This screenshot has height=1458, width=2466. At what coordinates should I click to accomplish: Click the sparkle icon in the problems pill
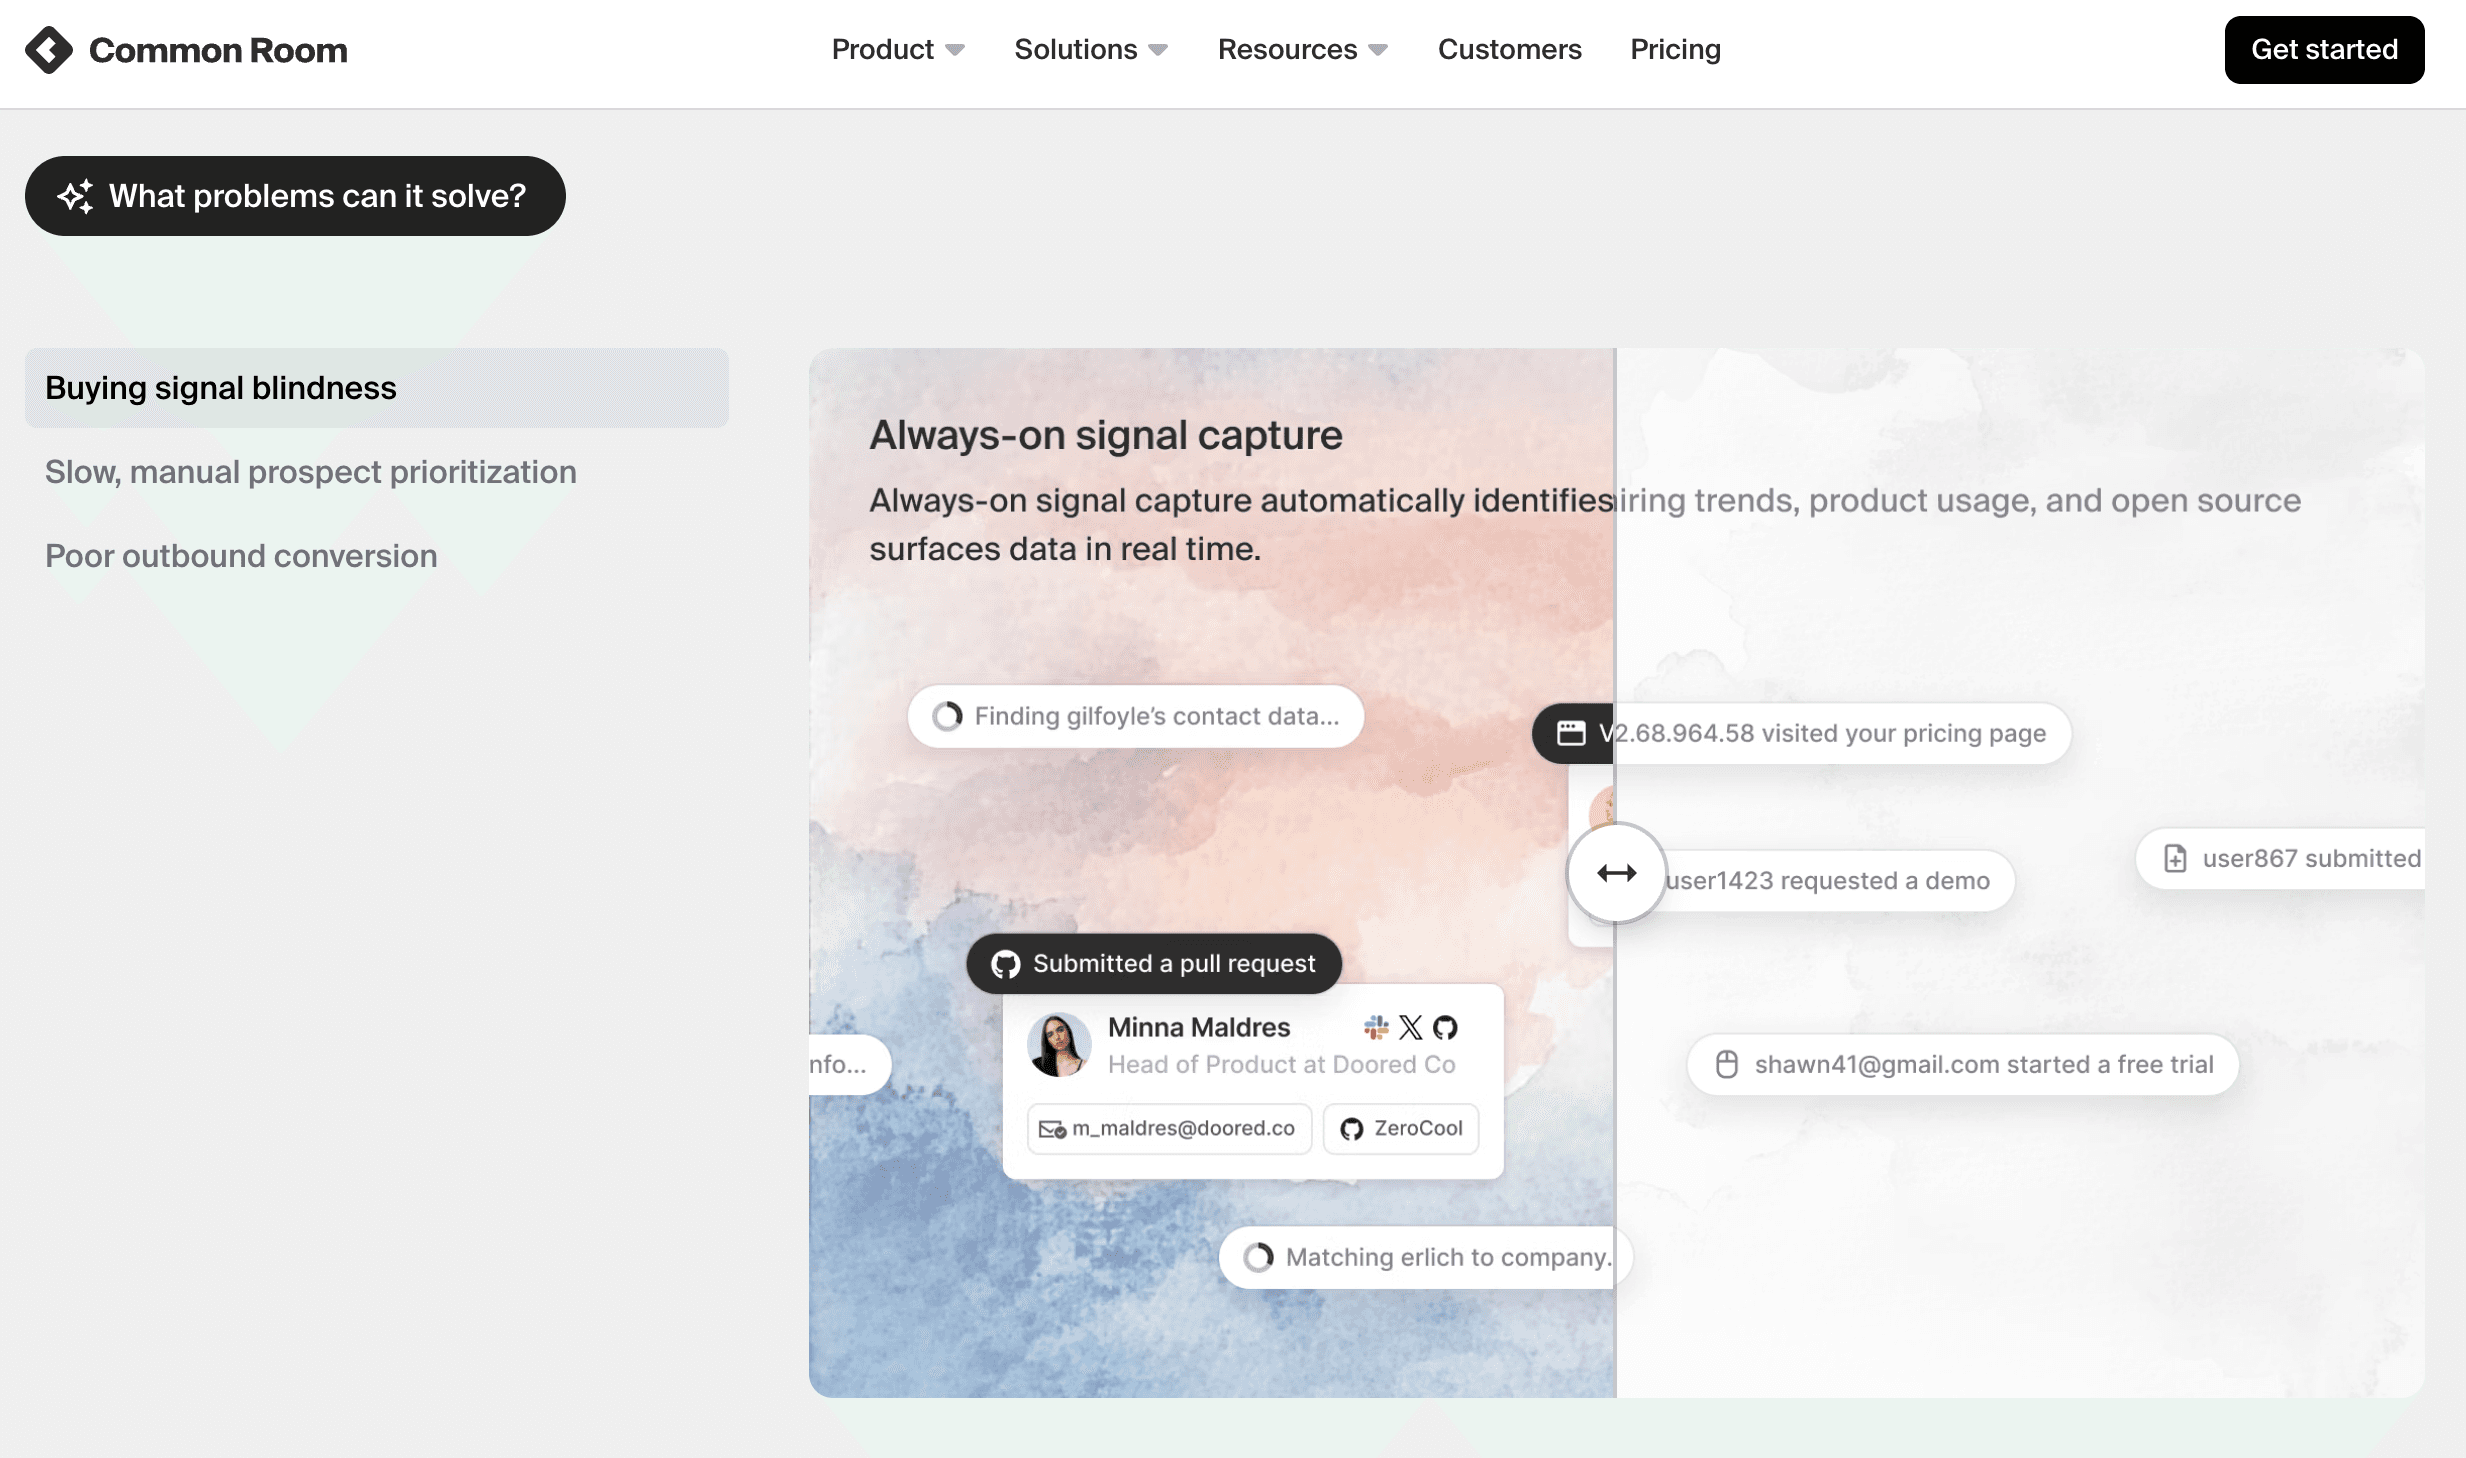coord(75,196)
